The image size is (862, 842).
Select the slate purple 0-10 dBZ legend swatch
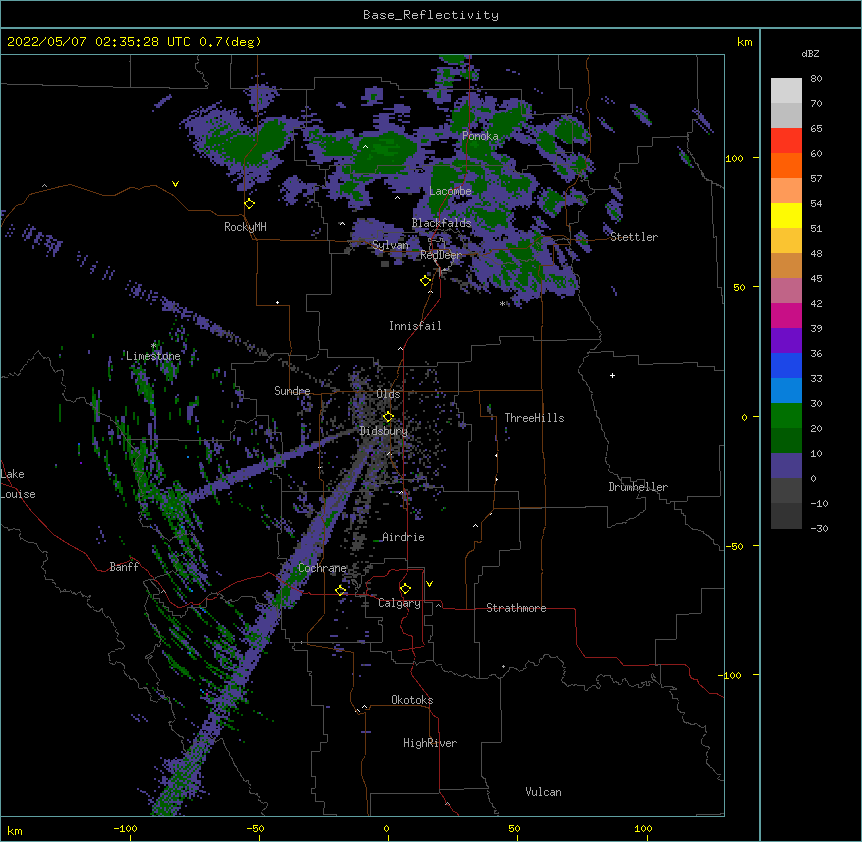[786, 466]
